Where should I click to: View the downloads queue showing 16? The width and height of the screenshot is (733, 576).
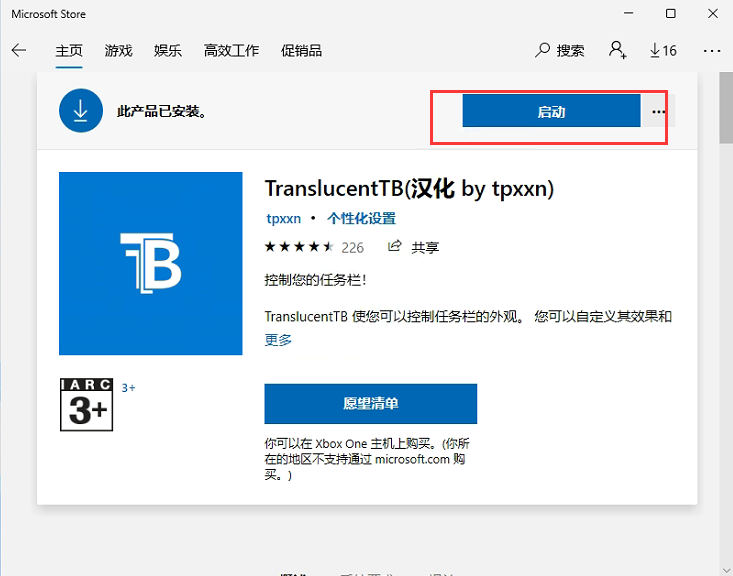(663, 50)
